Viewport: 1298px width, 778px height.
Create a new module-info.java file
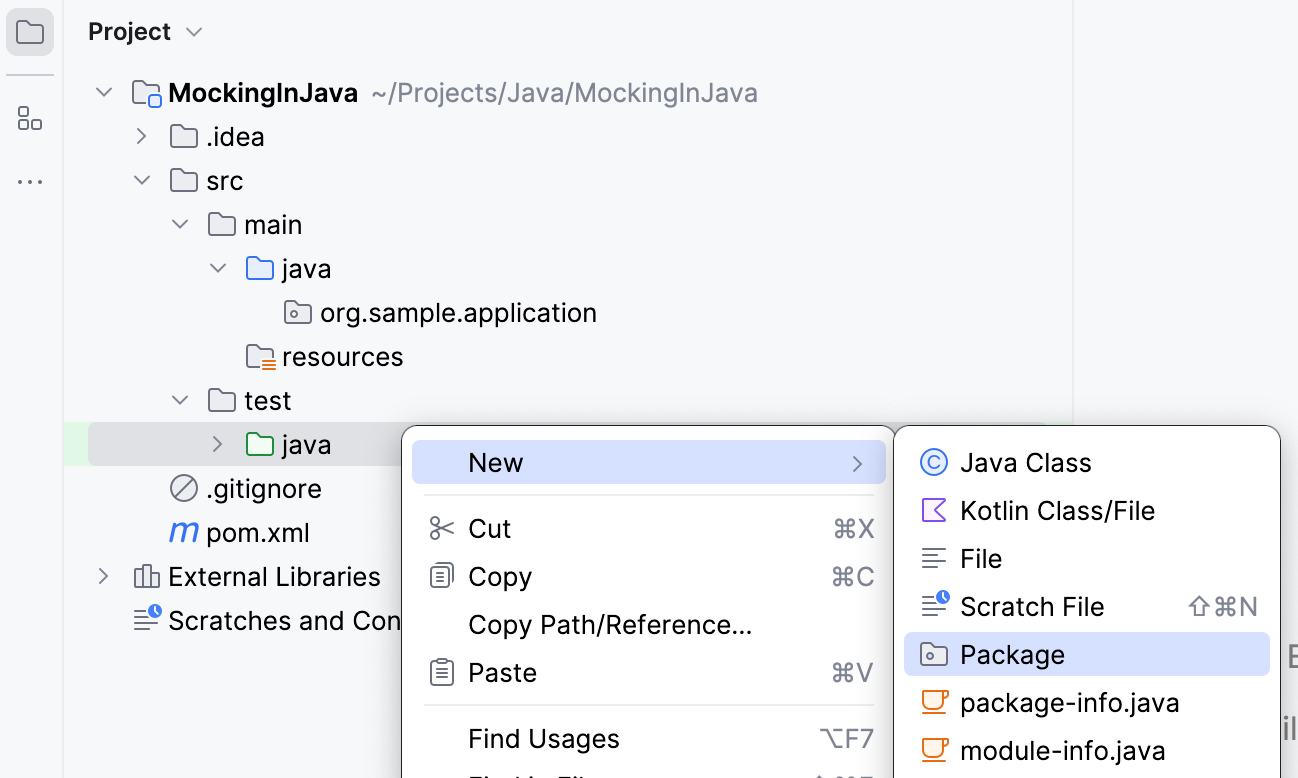tap(1063, 750)
